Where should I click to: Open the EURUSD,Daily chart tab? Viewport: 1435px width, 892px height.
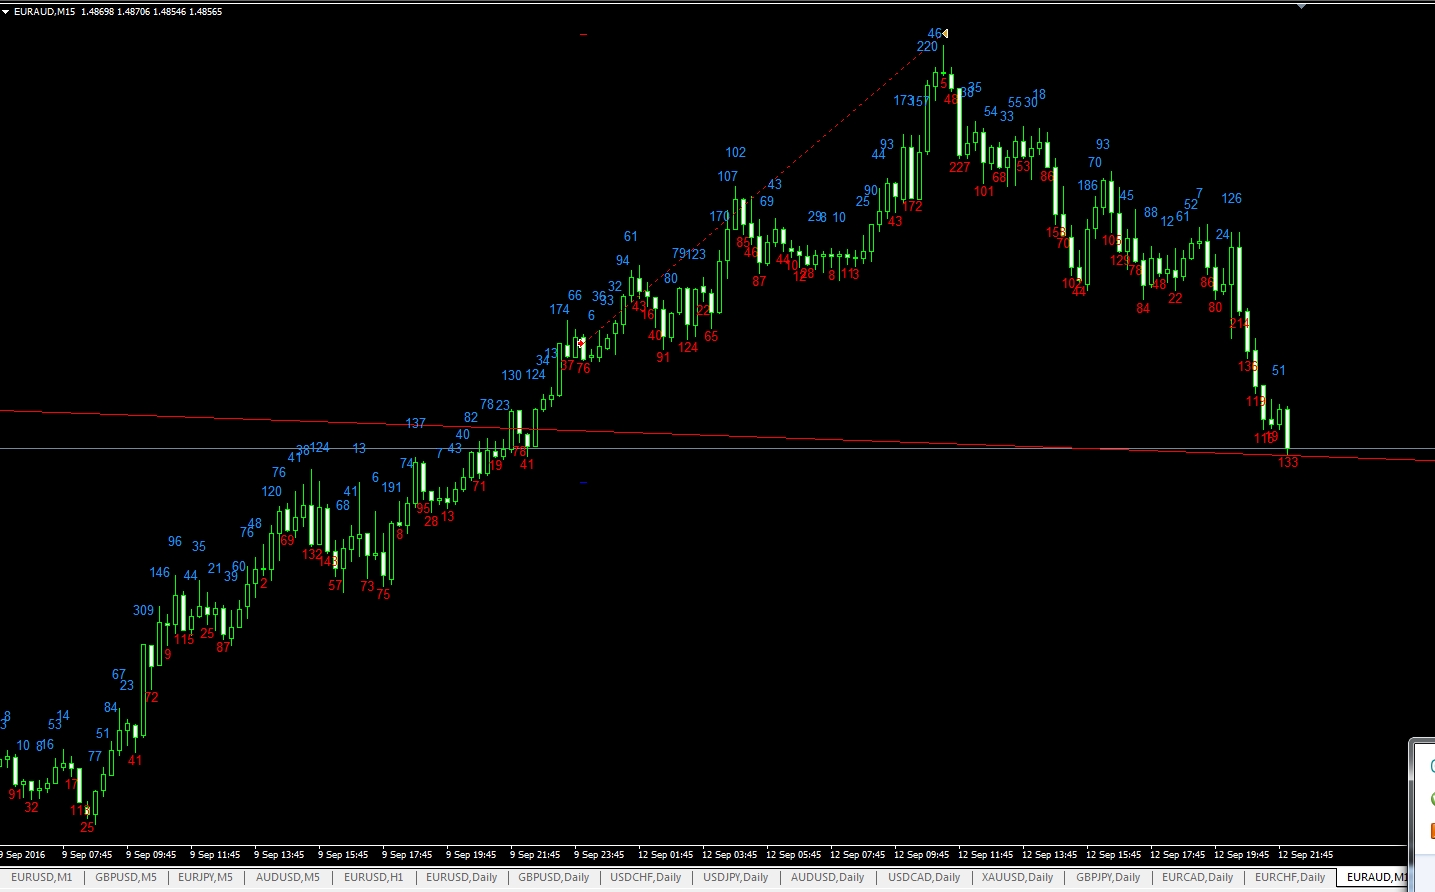coord(461,877)
